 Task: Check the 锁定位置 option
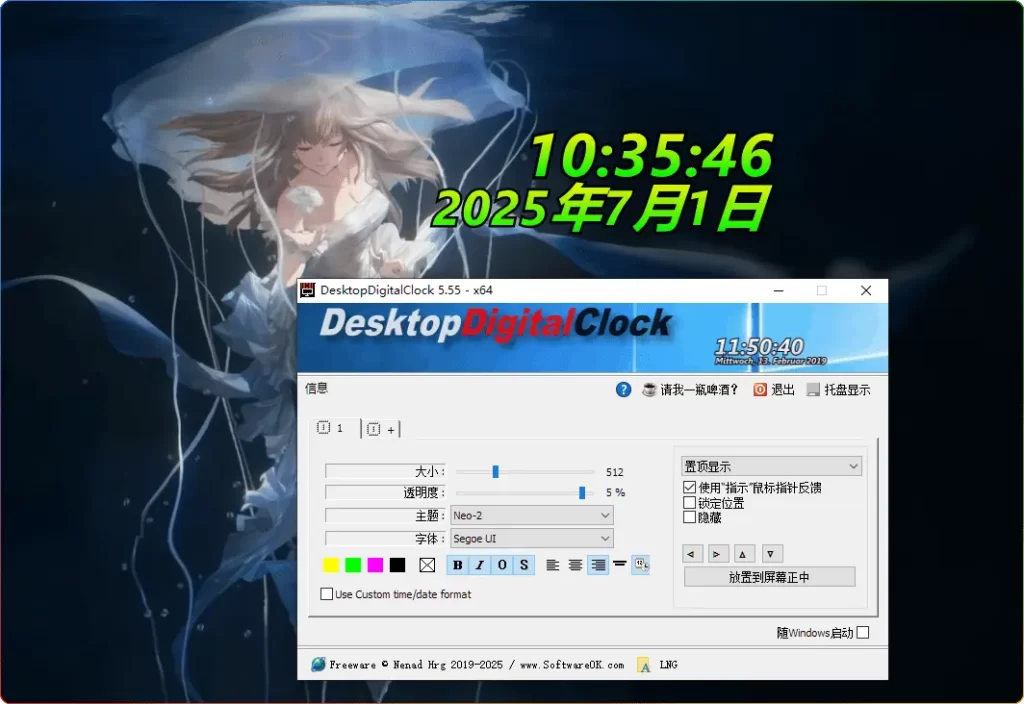(x=690, y=503)
